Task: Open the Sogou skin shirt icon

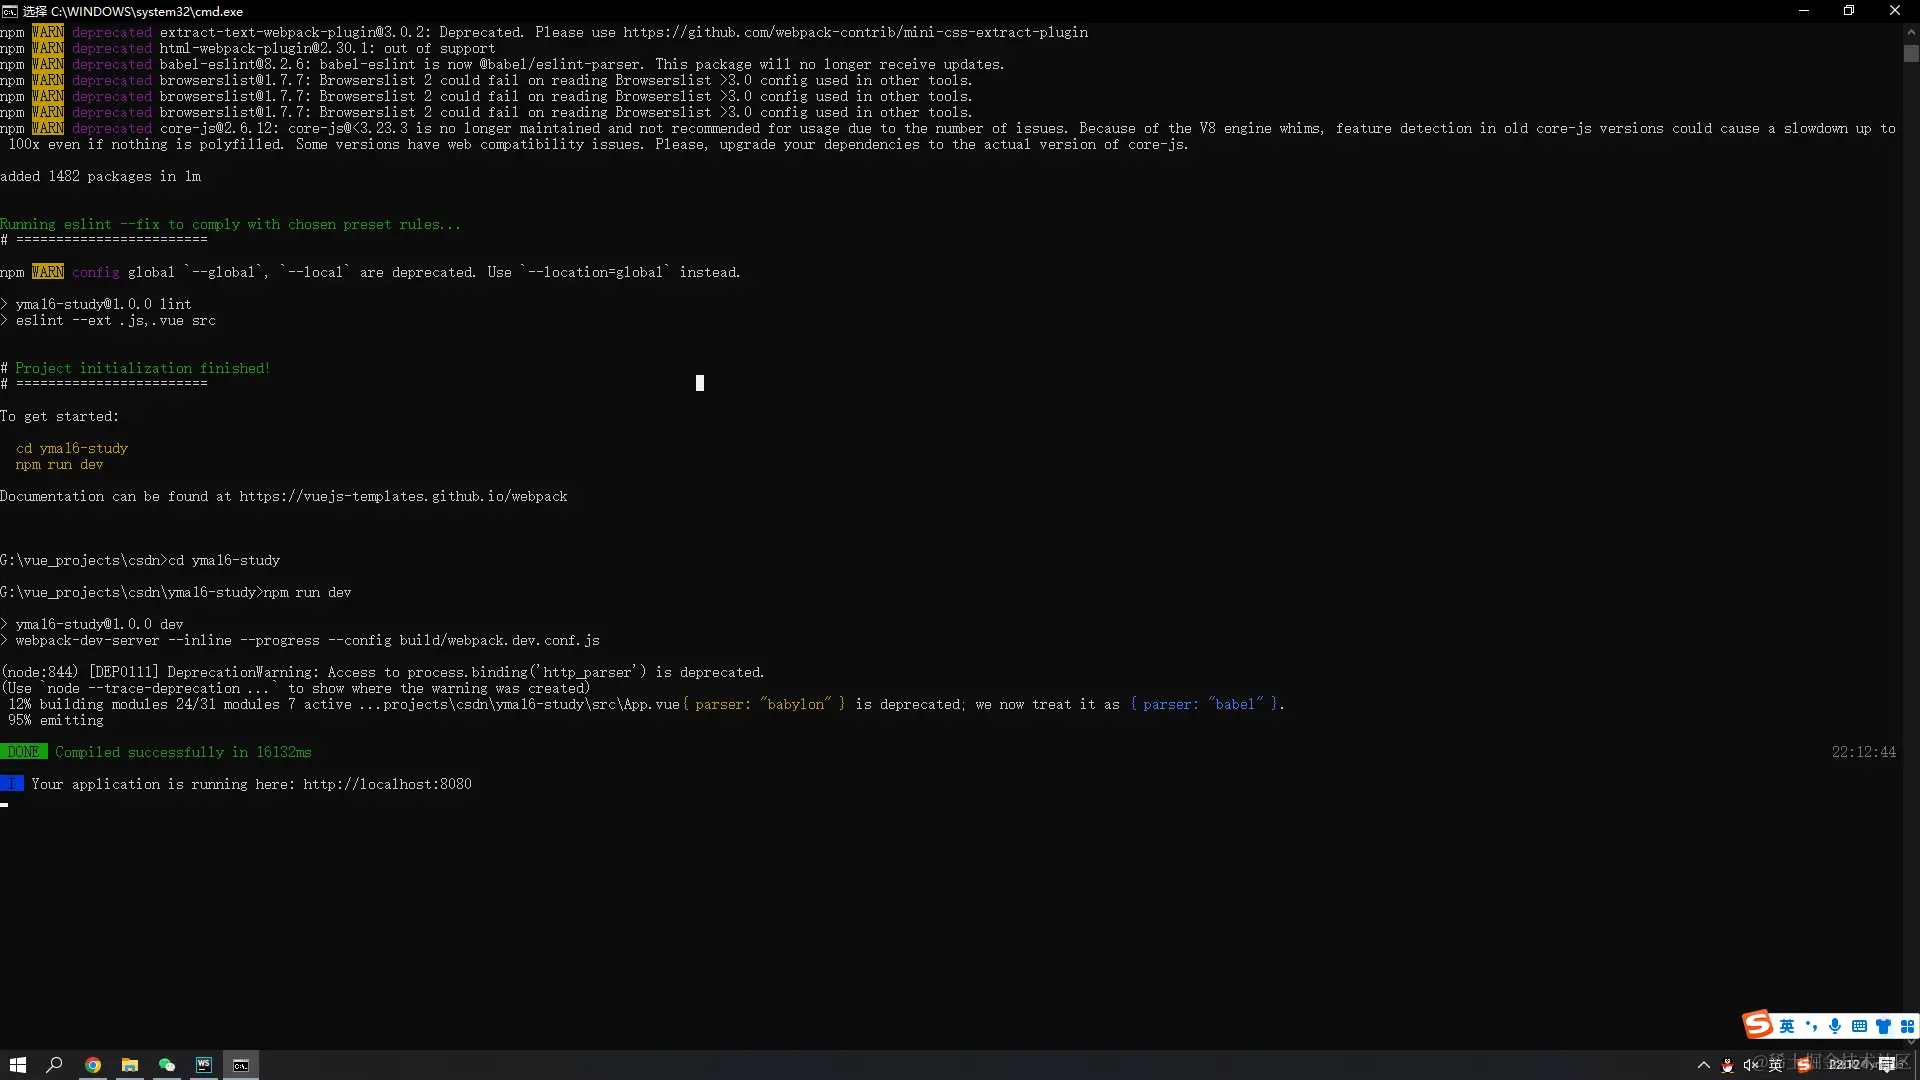Action: (x=1883, y=1026)
